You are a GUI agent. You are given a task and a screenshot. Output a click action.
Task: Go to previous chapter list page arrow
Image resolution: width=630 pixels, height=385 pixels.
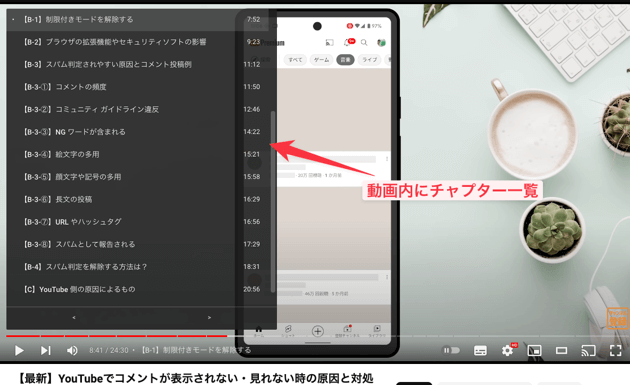click(x=74, y=317)
